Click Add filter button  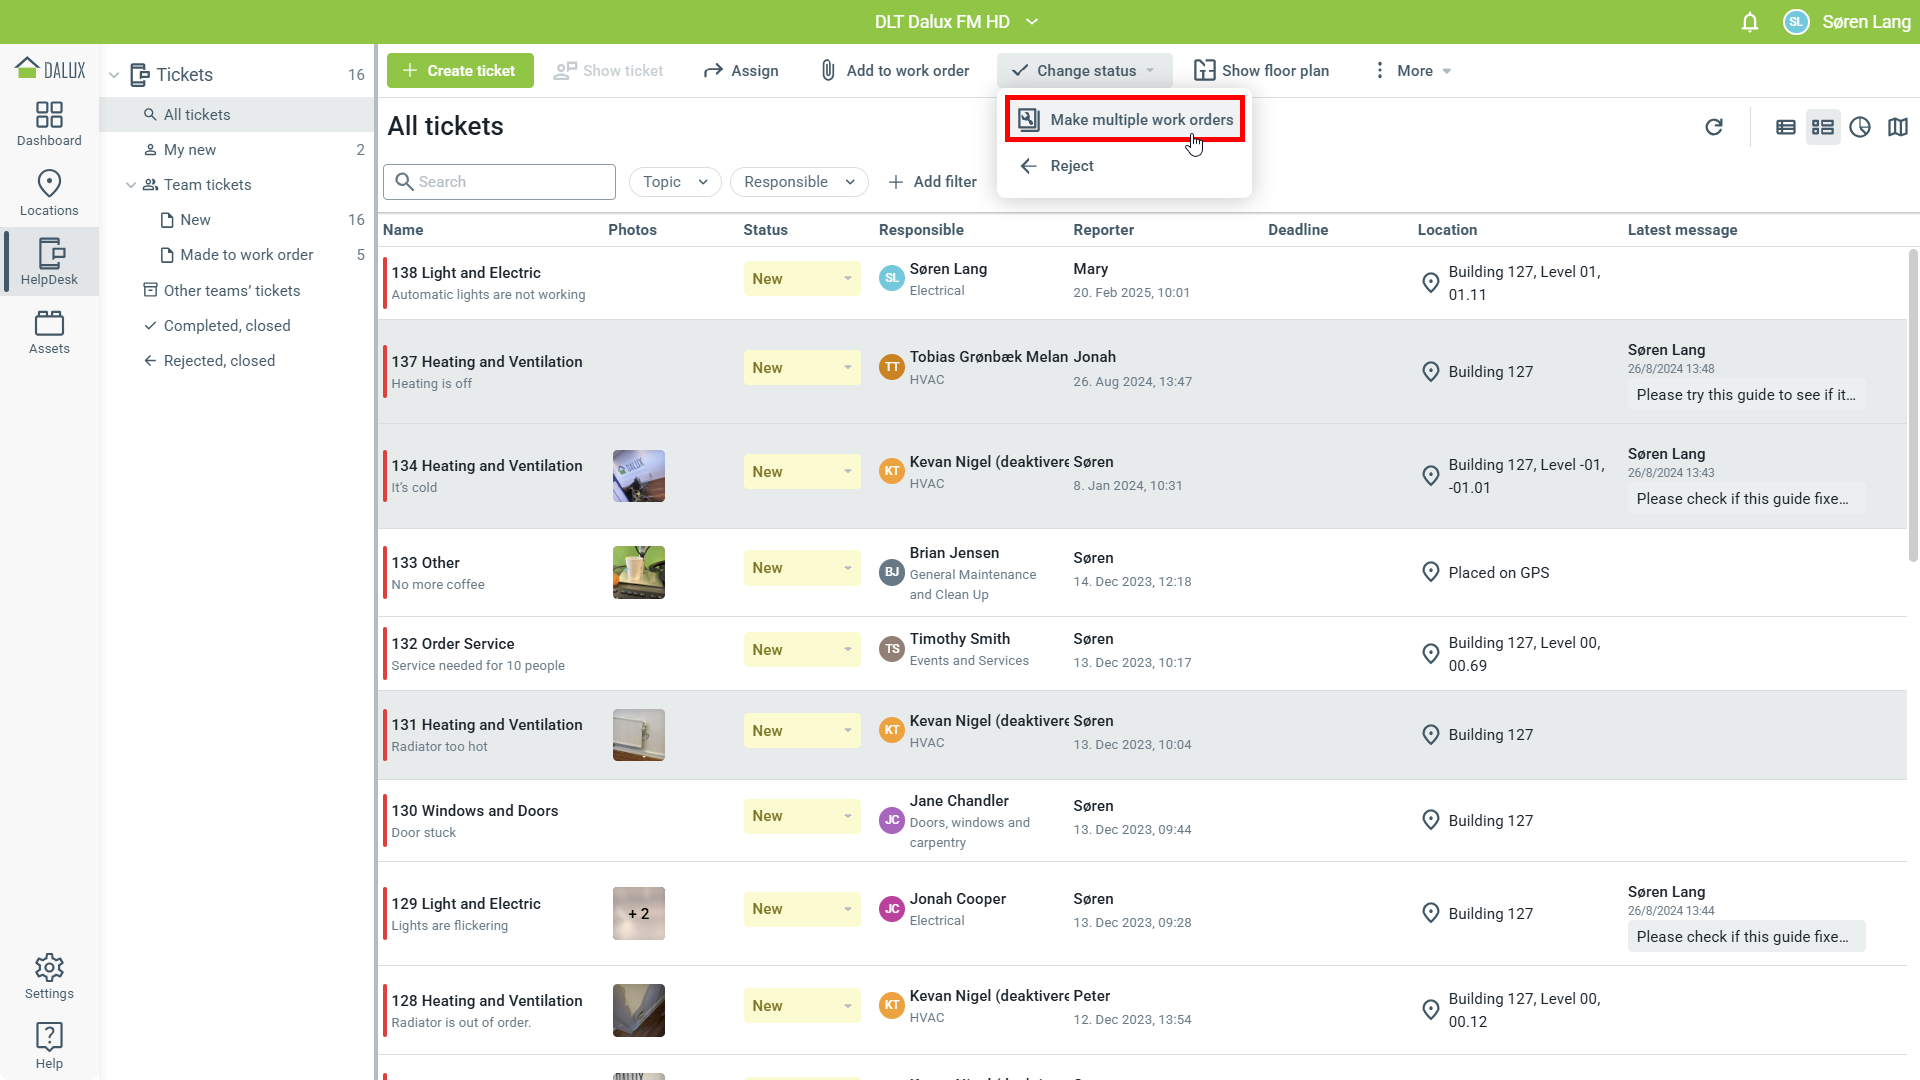coord(932,182)
